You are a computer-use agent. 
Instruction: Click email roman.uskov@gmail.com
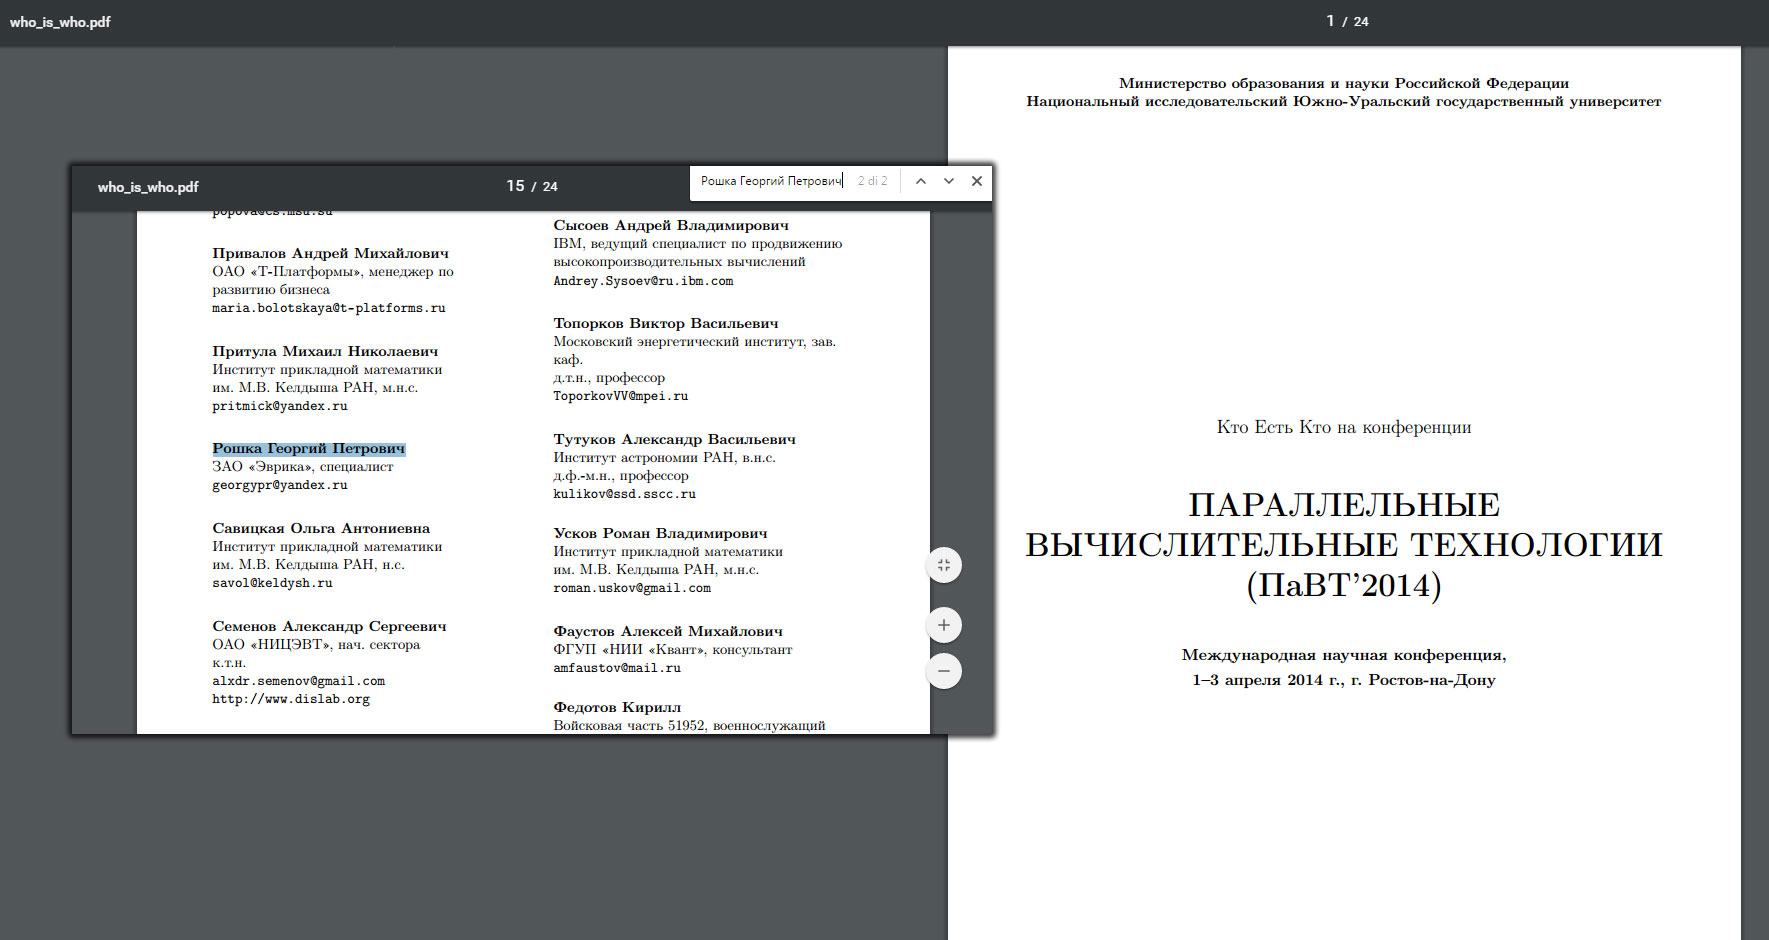click(x=632, y=588)
